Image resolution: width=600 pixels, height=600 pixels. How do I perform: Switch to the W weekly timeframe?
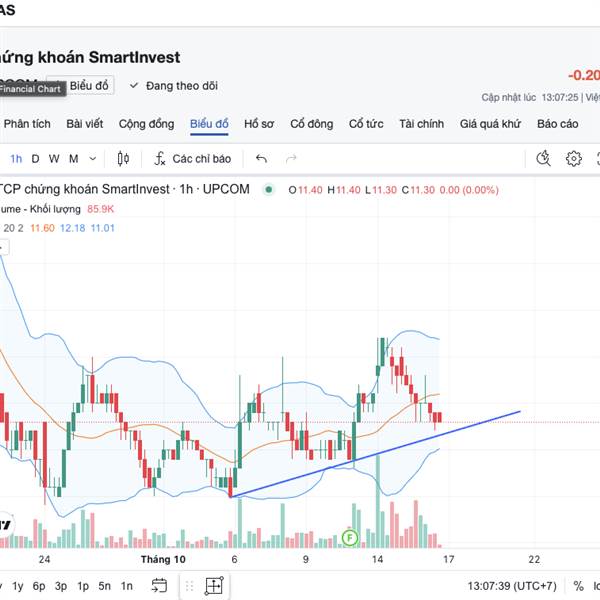point(54,158)
